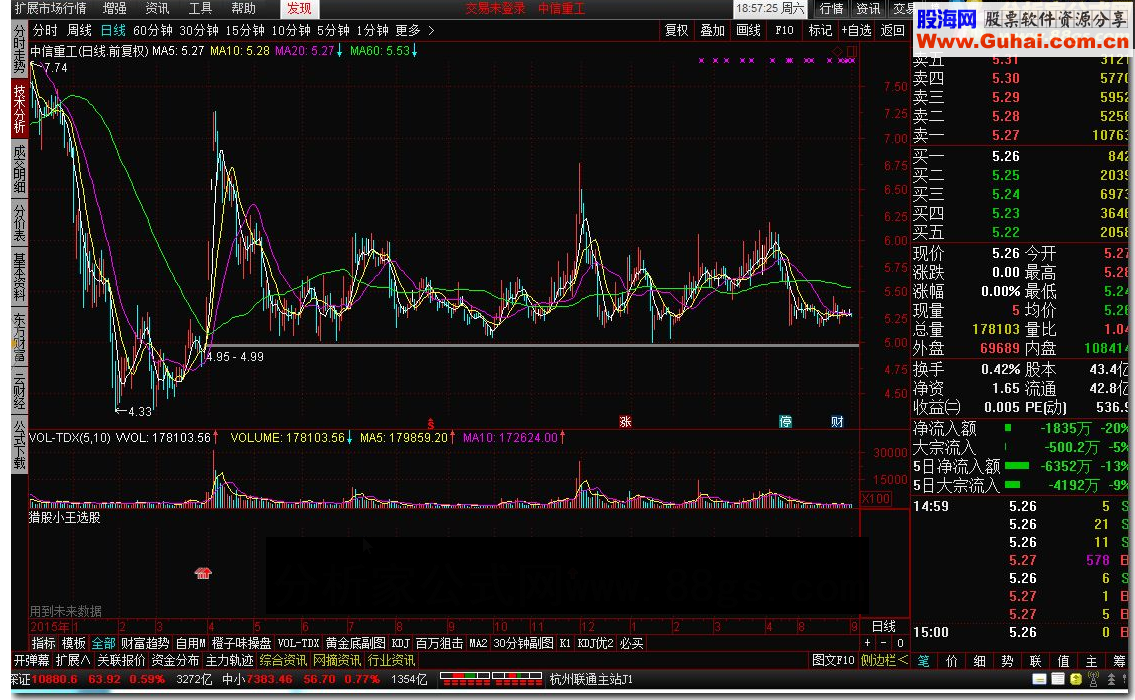Click the red house signal icon
This screenshot has width=1135, height=700.
[203, 573]
